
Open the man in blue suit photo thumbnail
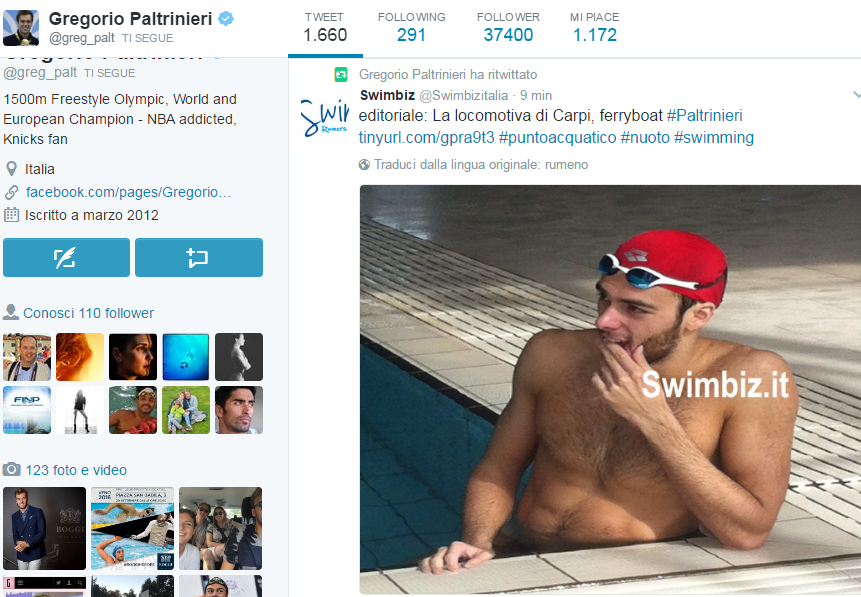tap(44, 528)
